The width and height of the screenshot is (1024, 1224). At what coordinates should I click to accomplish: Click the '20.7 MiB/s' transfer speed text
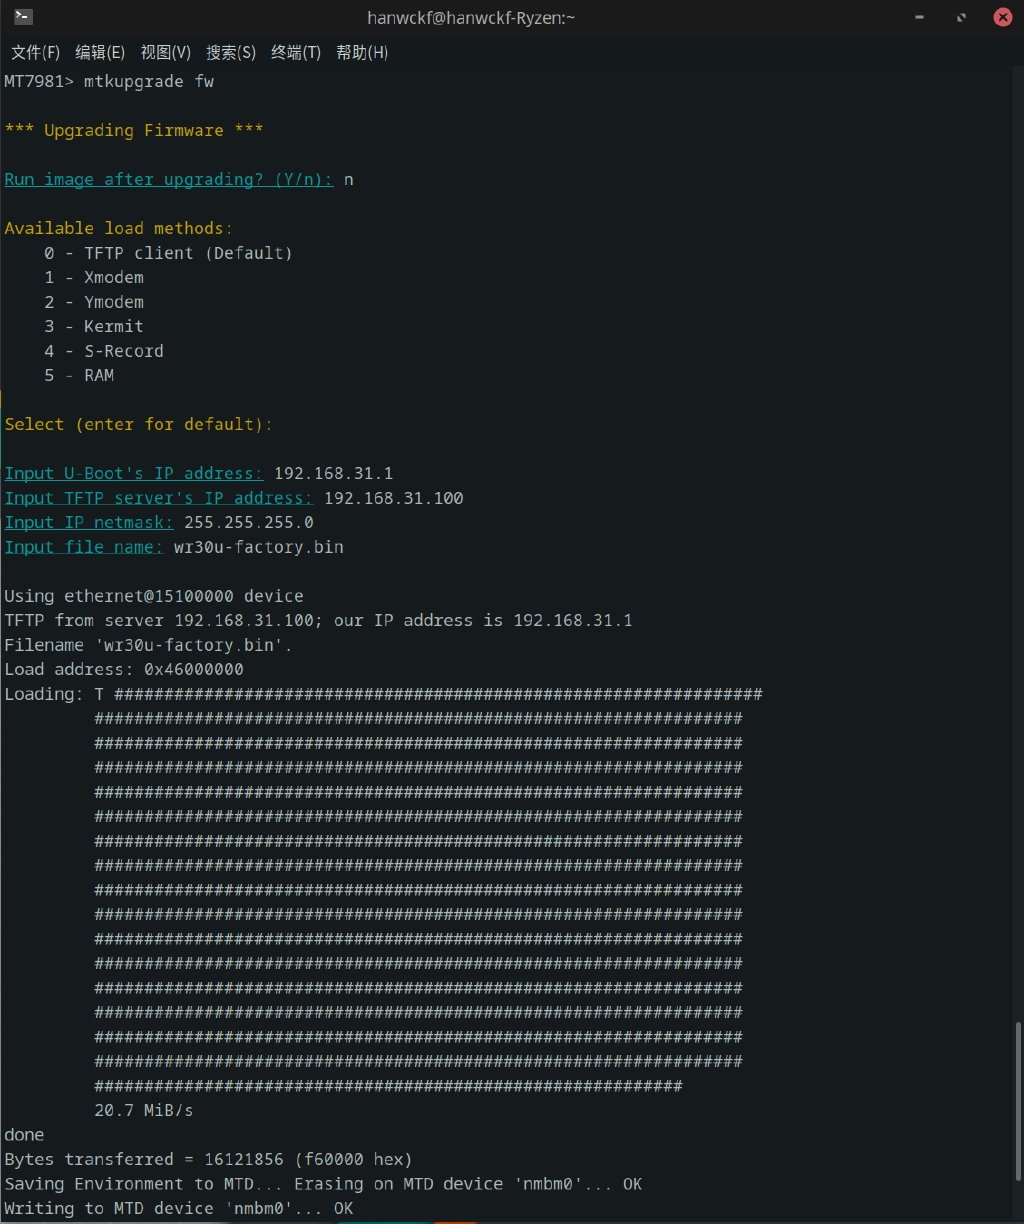[x=143, y=1110]
